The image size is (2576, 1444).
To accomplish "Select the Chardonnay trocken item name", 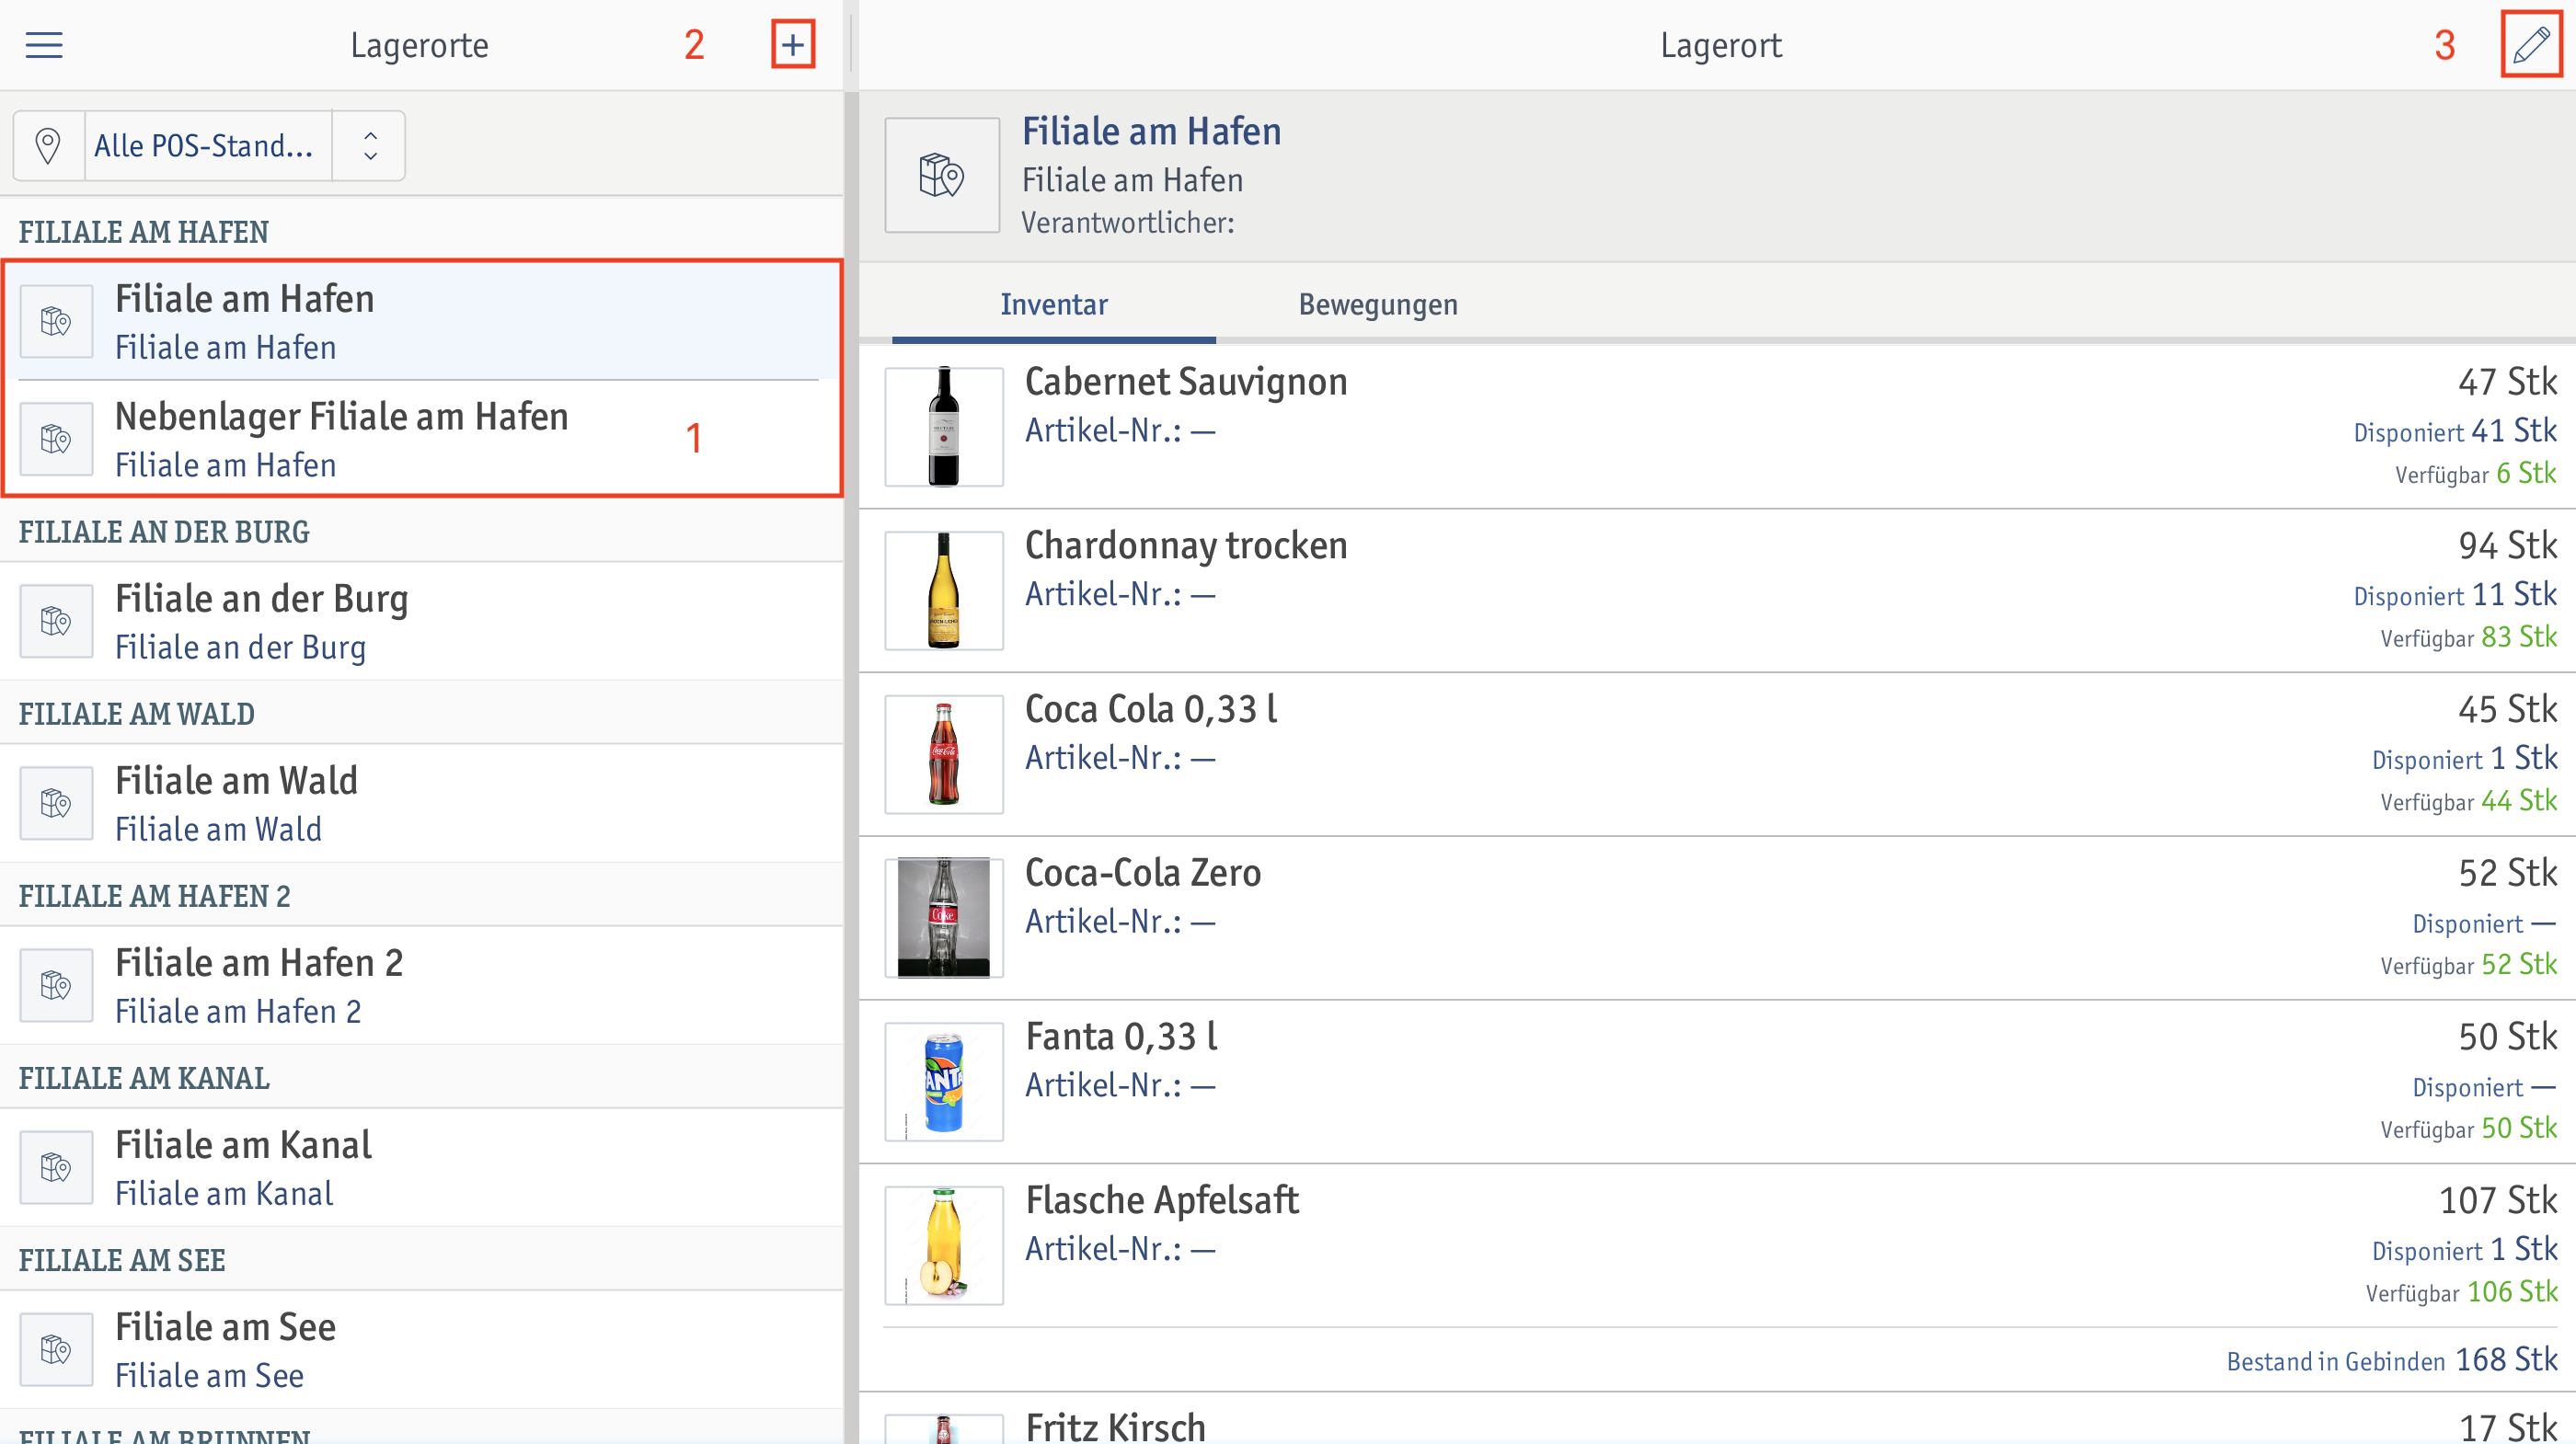I will tap(1186, 546).
